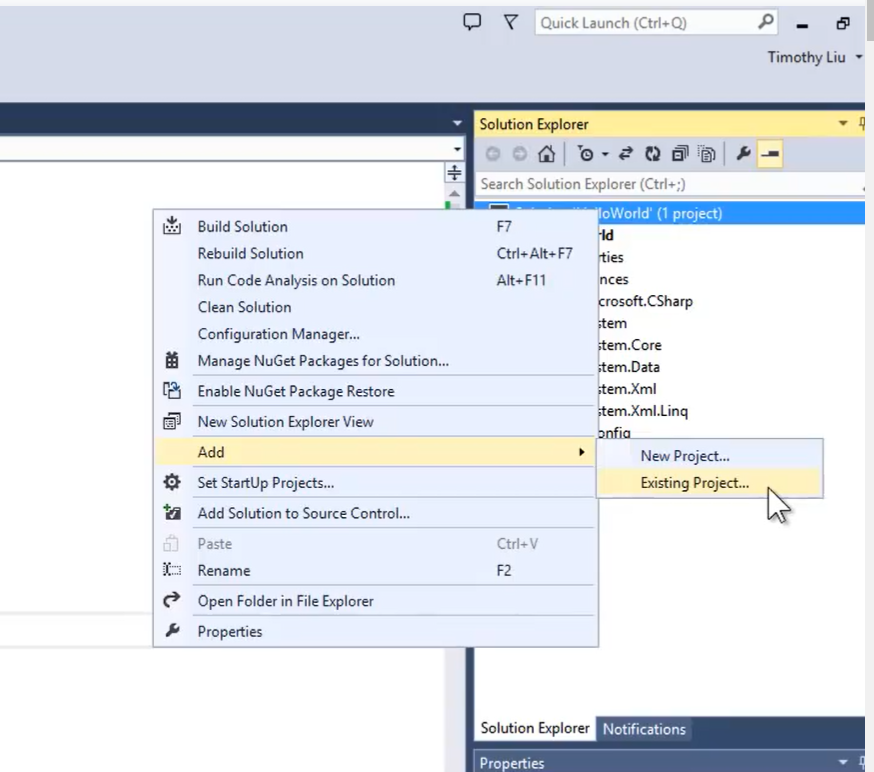This screenshot has height=772, width=874.
Task: Click Enable NuGet Package Restore icon
Action: (172, 391)
